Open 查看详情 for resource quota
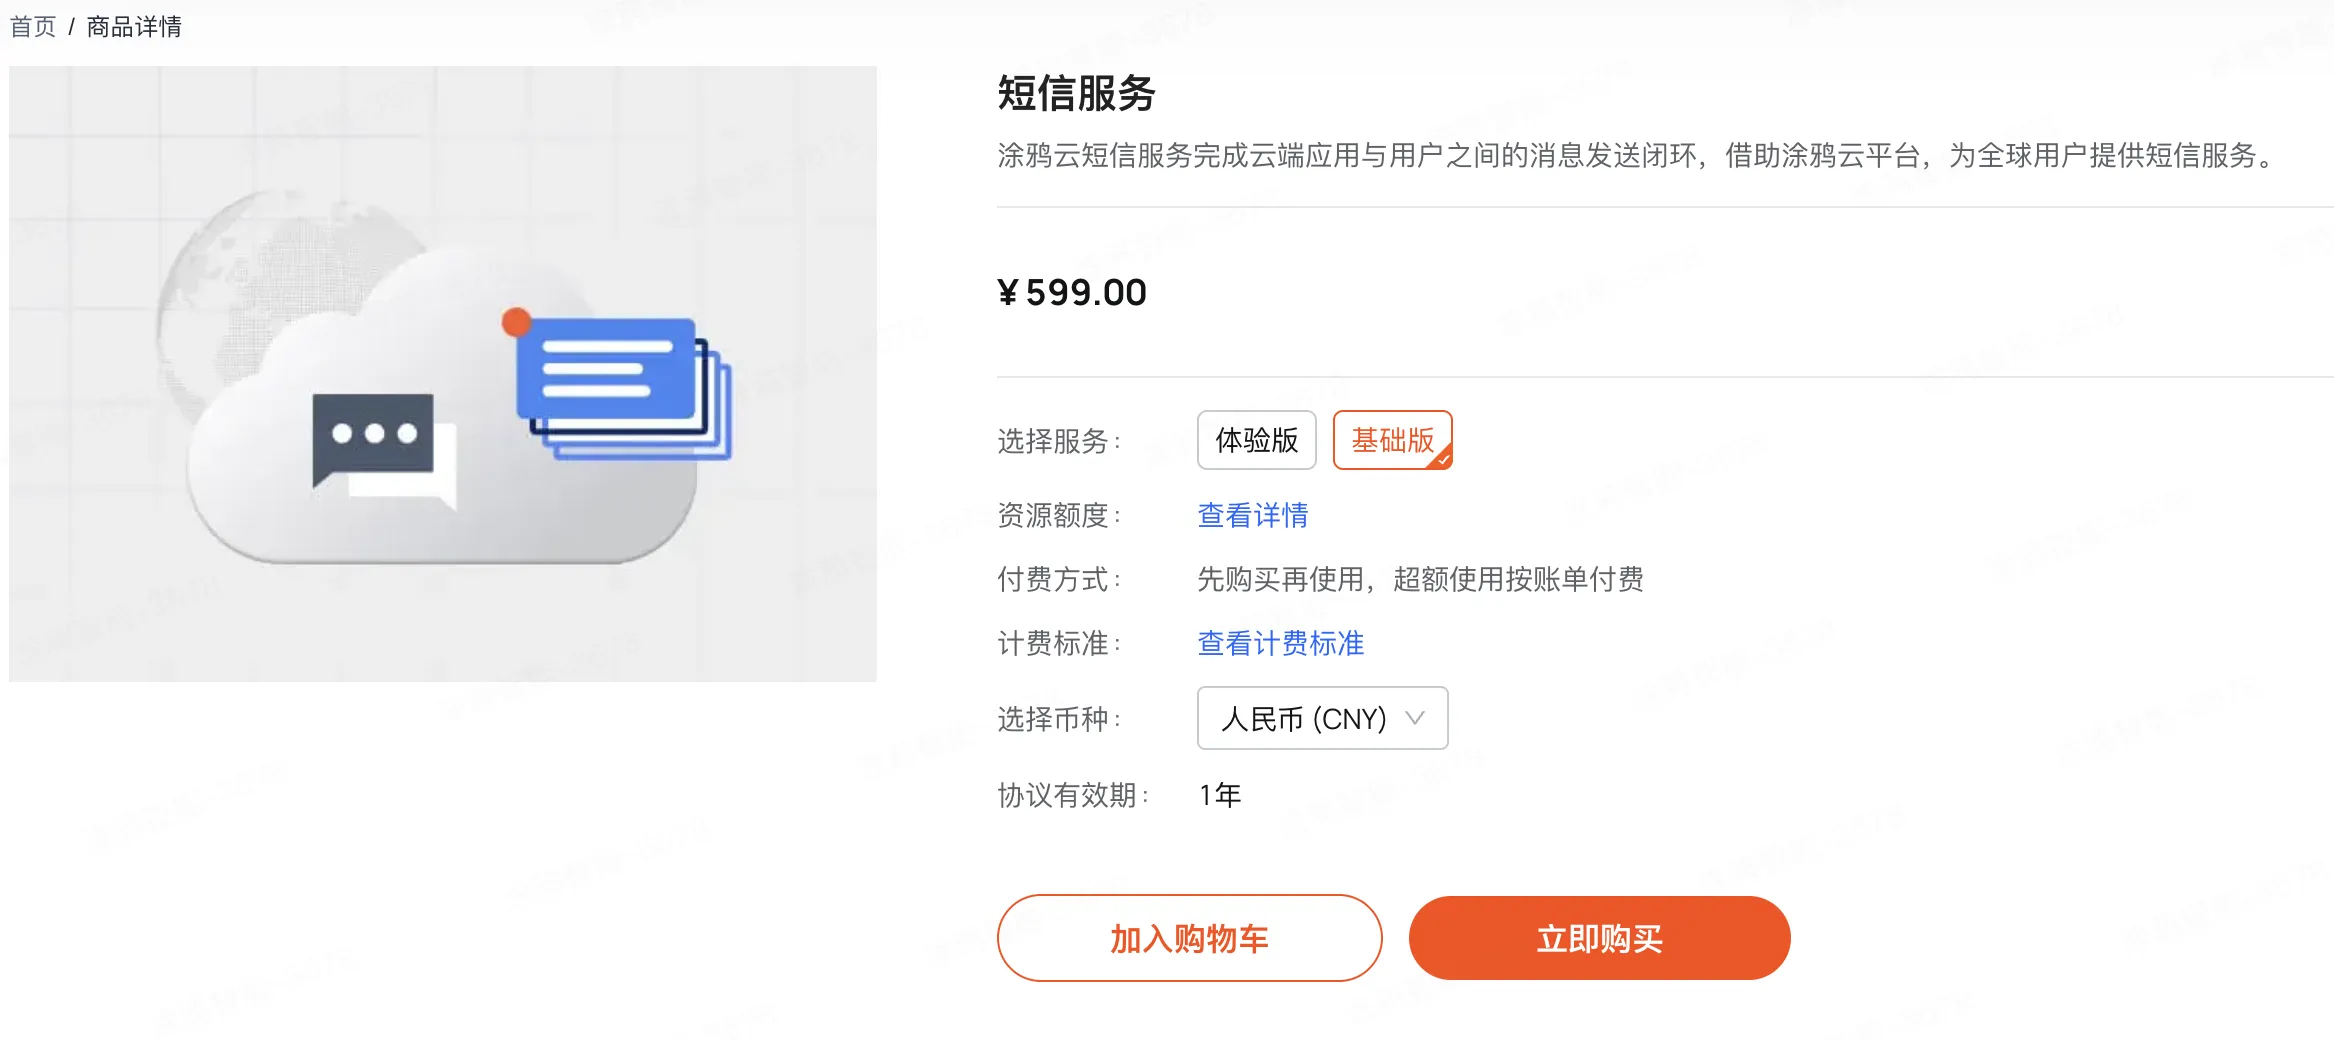Screen dimensions: 2334x1040 pos(1252,515)
